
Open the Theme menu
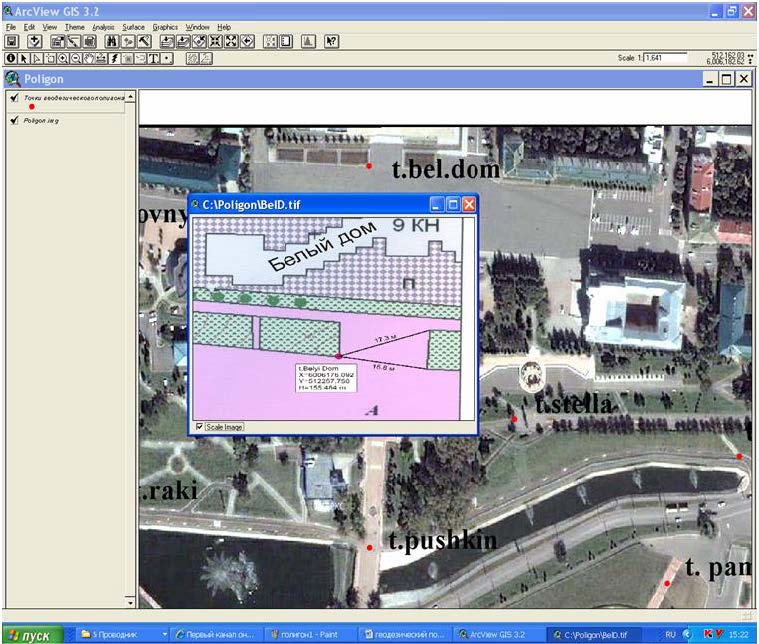tap(75, 27)
